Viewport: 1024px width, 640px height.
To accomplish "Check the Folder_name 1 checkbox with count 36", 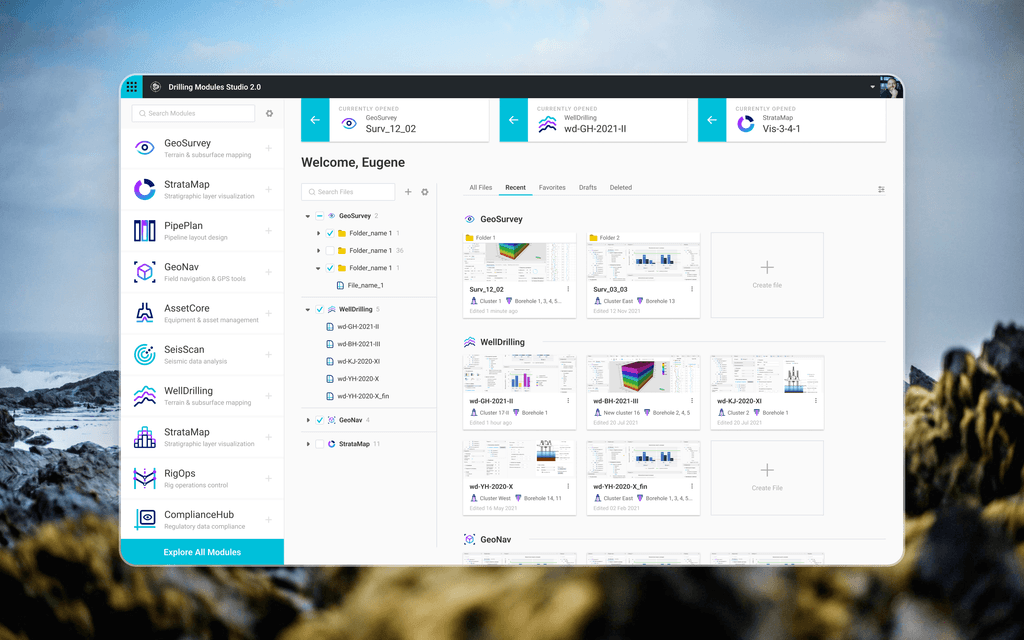I will [x=330, y=251].
